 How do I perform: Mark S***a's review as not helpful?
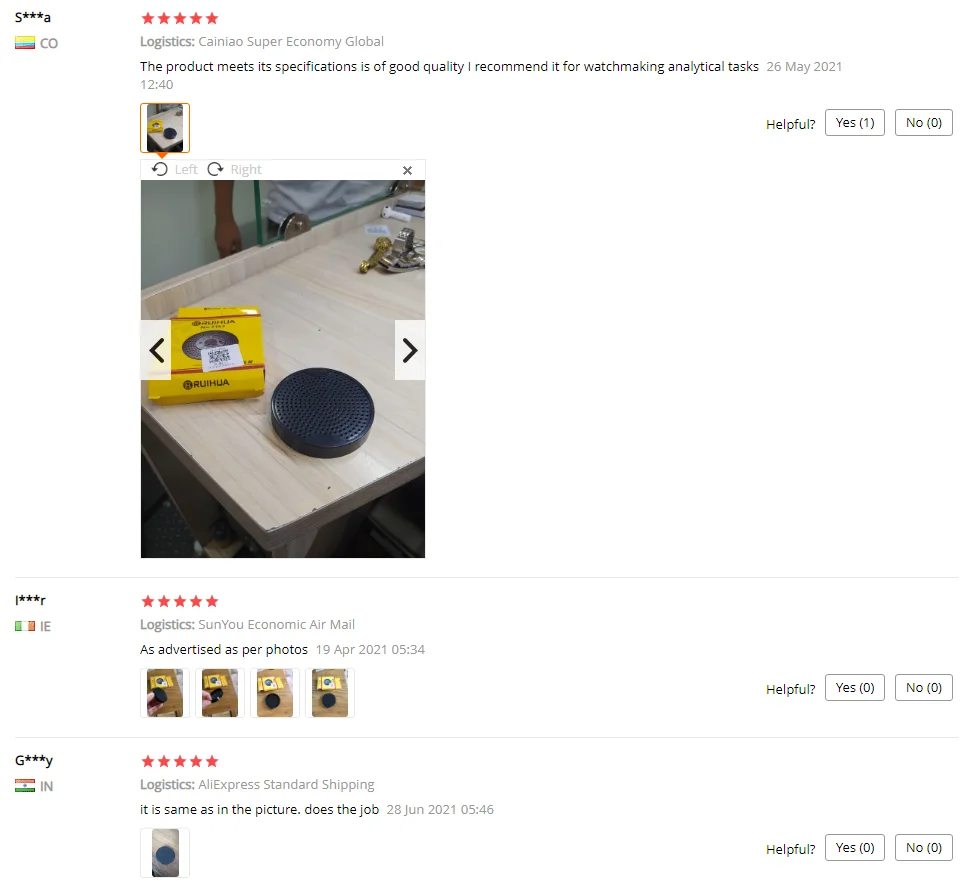point(923,123)
